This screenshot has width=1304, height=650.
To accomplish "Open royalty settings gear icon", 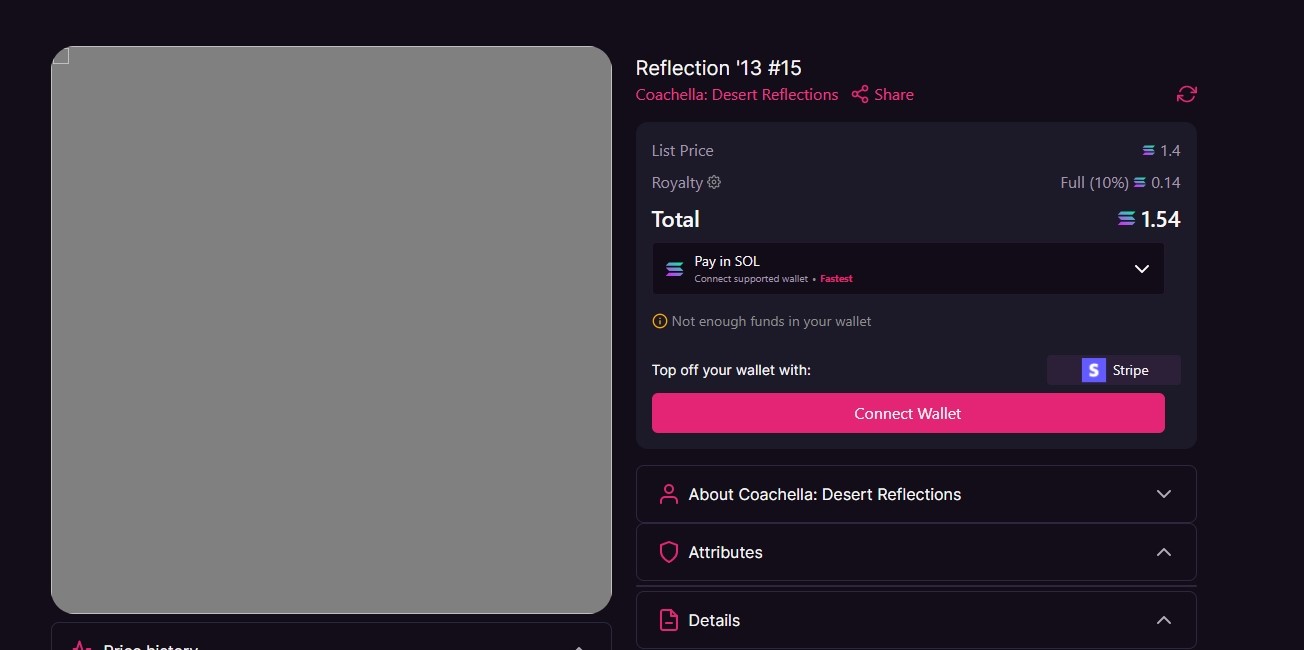I will coord(714,182).
